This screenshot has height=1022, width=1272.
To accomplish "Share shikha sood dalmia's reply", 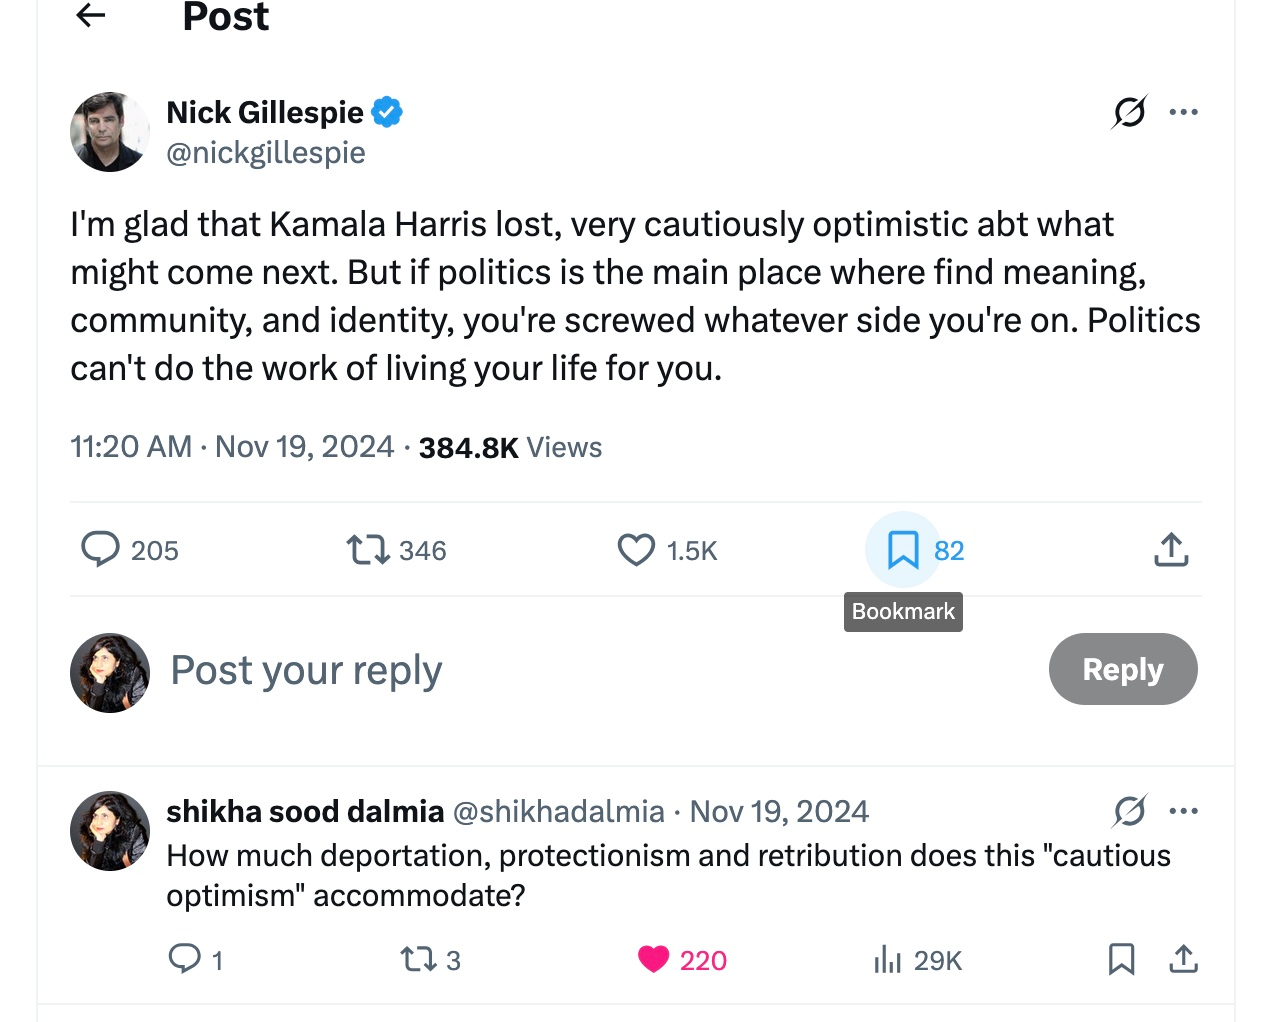I will (x=1183, y=960).
